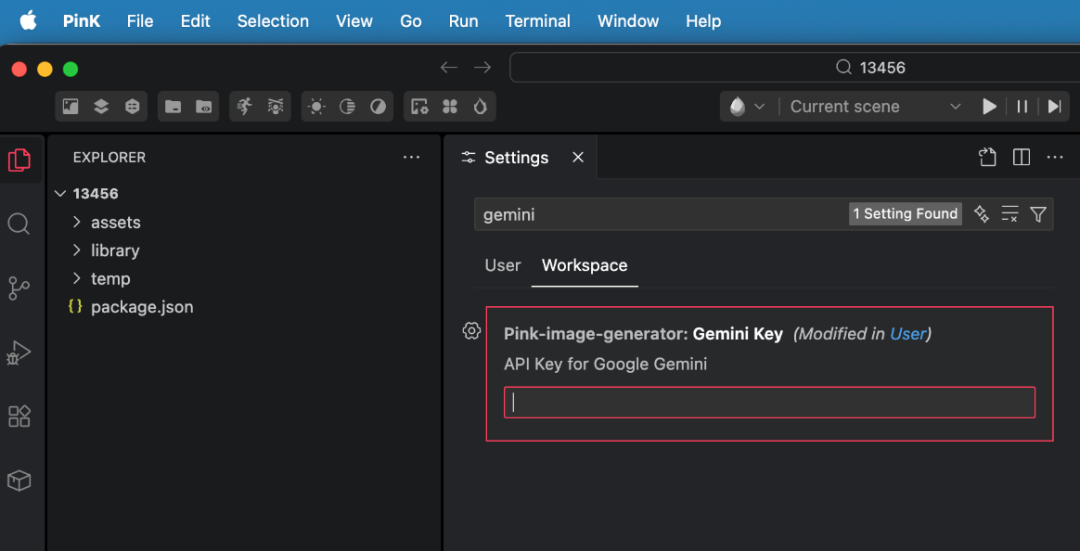Clear the settings search input

pyautogui.click(x=1010, y=214)
